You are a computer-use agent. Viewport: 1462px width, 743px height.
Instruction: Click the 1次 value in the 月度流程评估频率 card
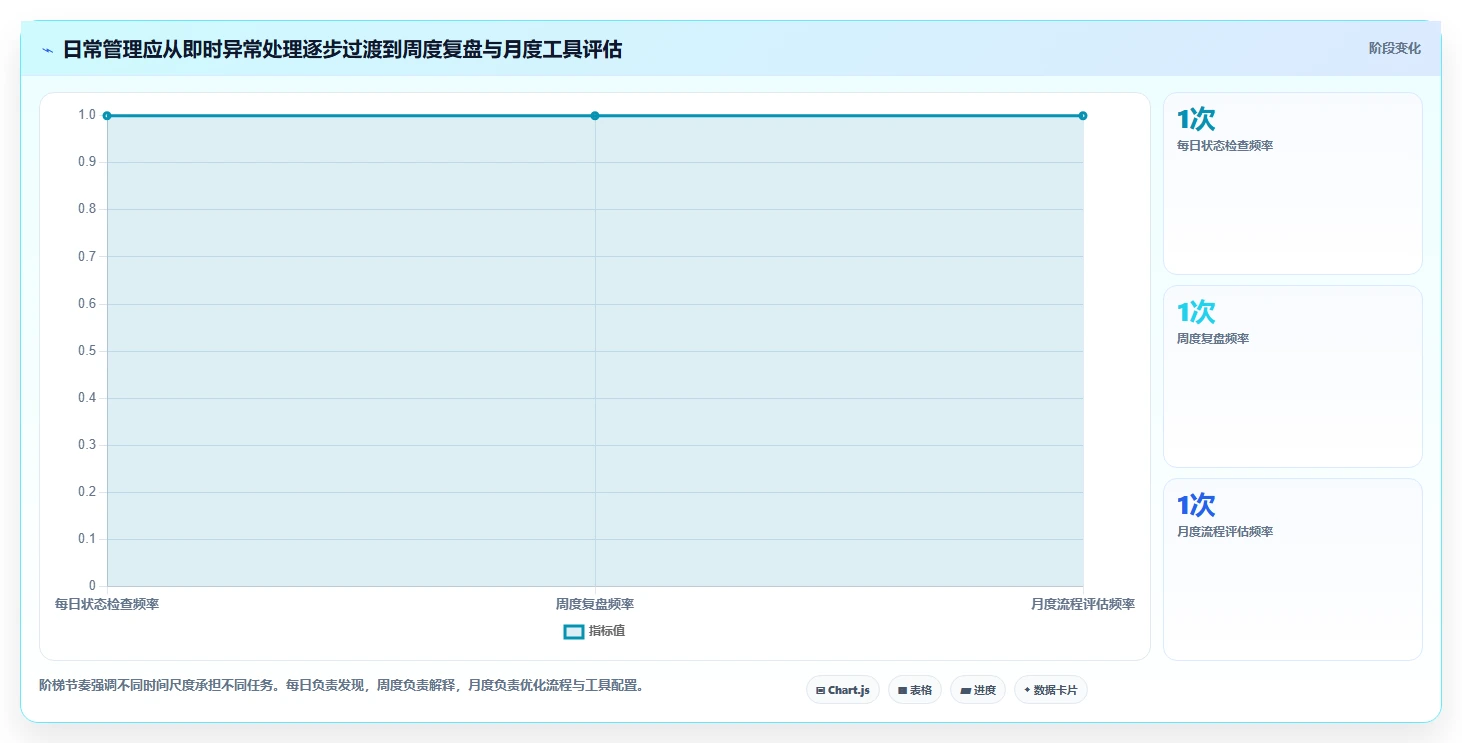1196,505
